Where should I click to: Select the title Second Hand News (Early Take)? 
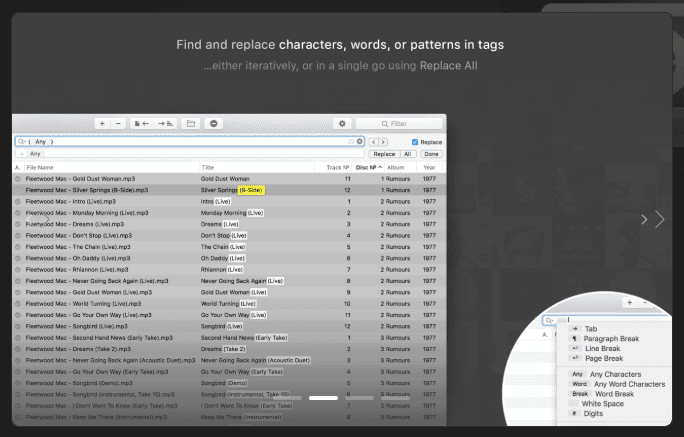[x=244, y=338]
